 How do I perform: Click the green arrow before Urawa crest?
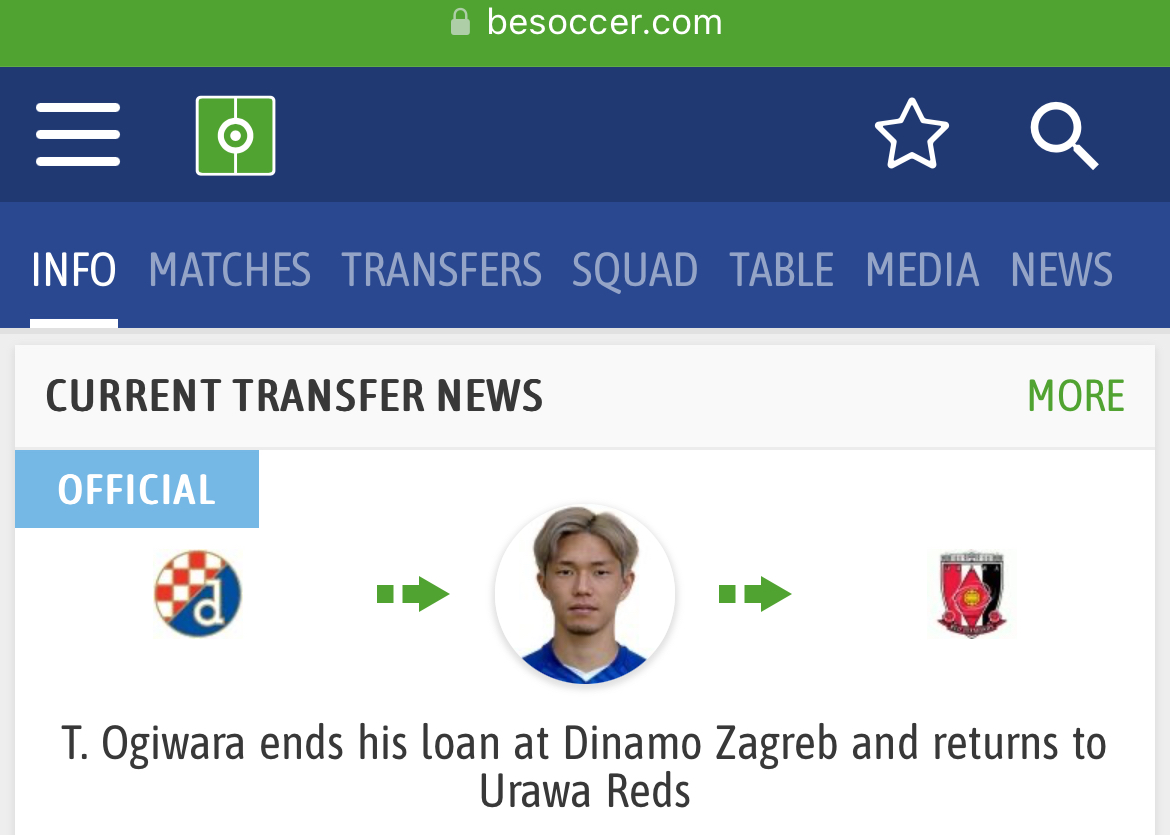[x=755, y=594]
